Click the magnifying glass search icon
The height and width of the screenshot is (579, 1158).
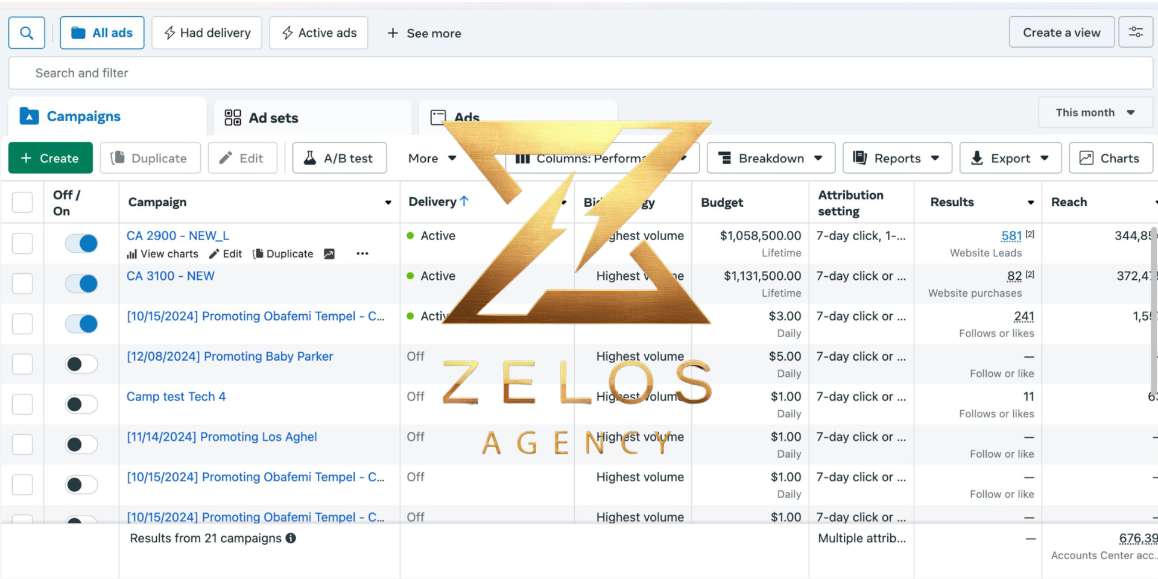(x=27, y=33)
